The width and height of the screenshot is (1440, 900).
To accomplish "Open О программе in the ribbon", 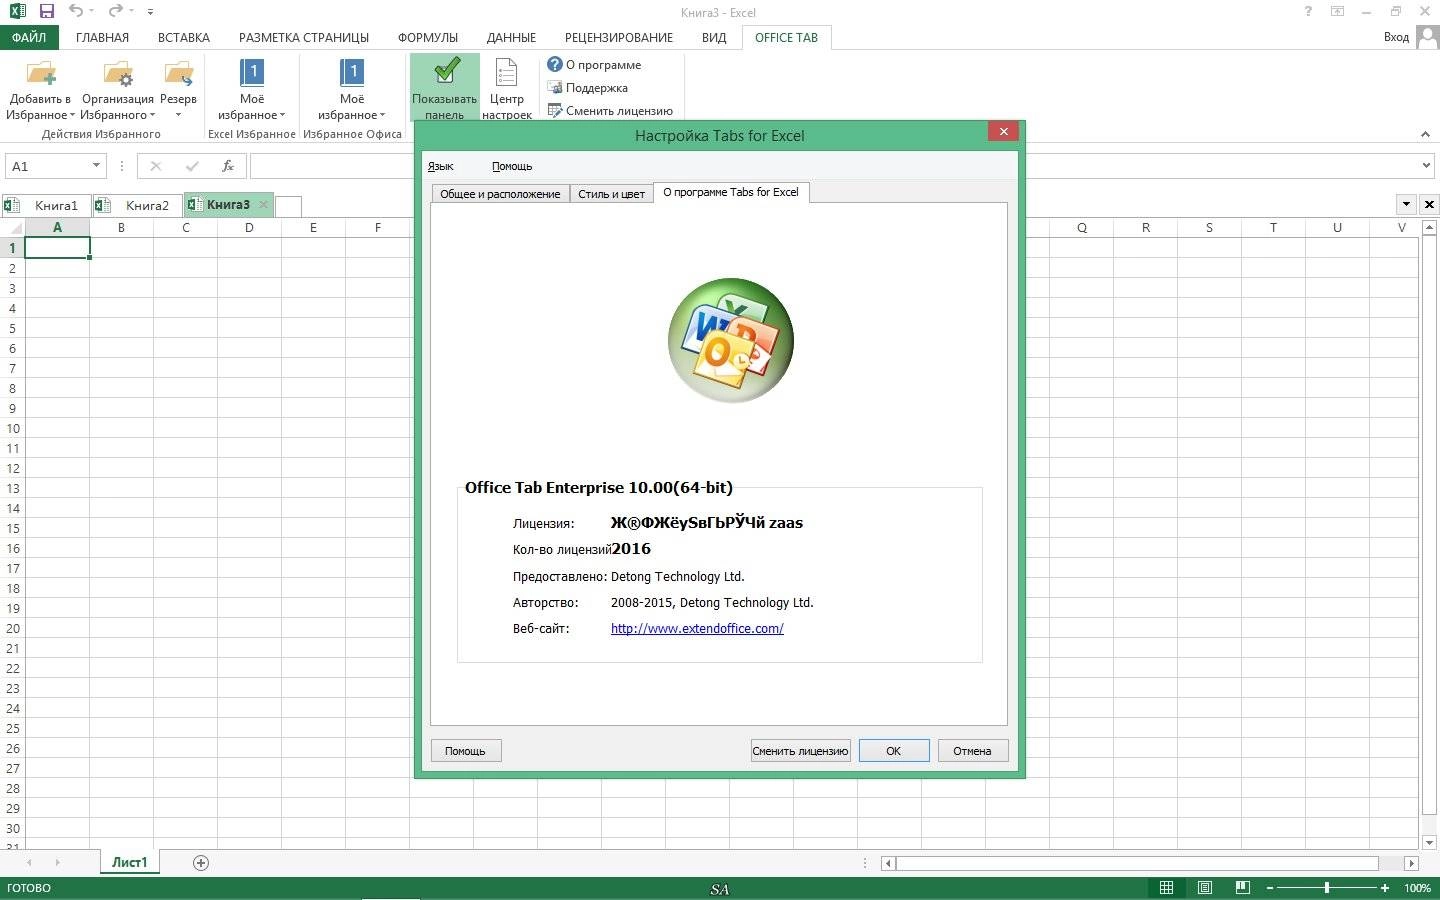I will tap(594, 64).
